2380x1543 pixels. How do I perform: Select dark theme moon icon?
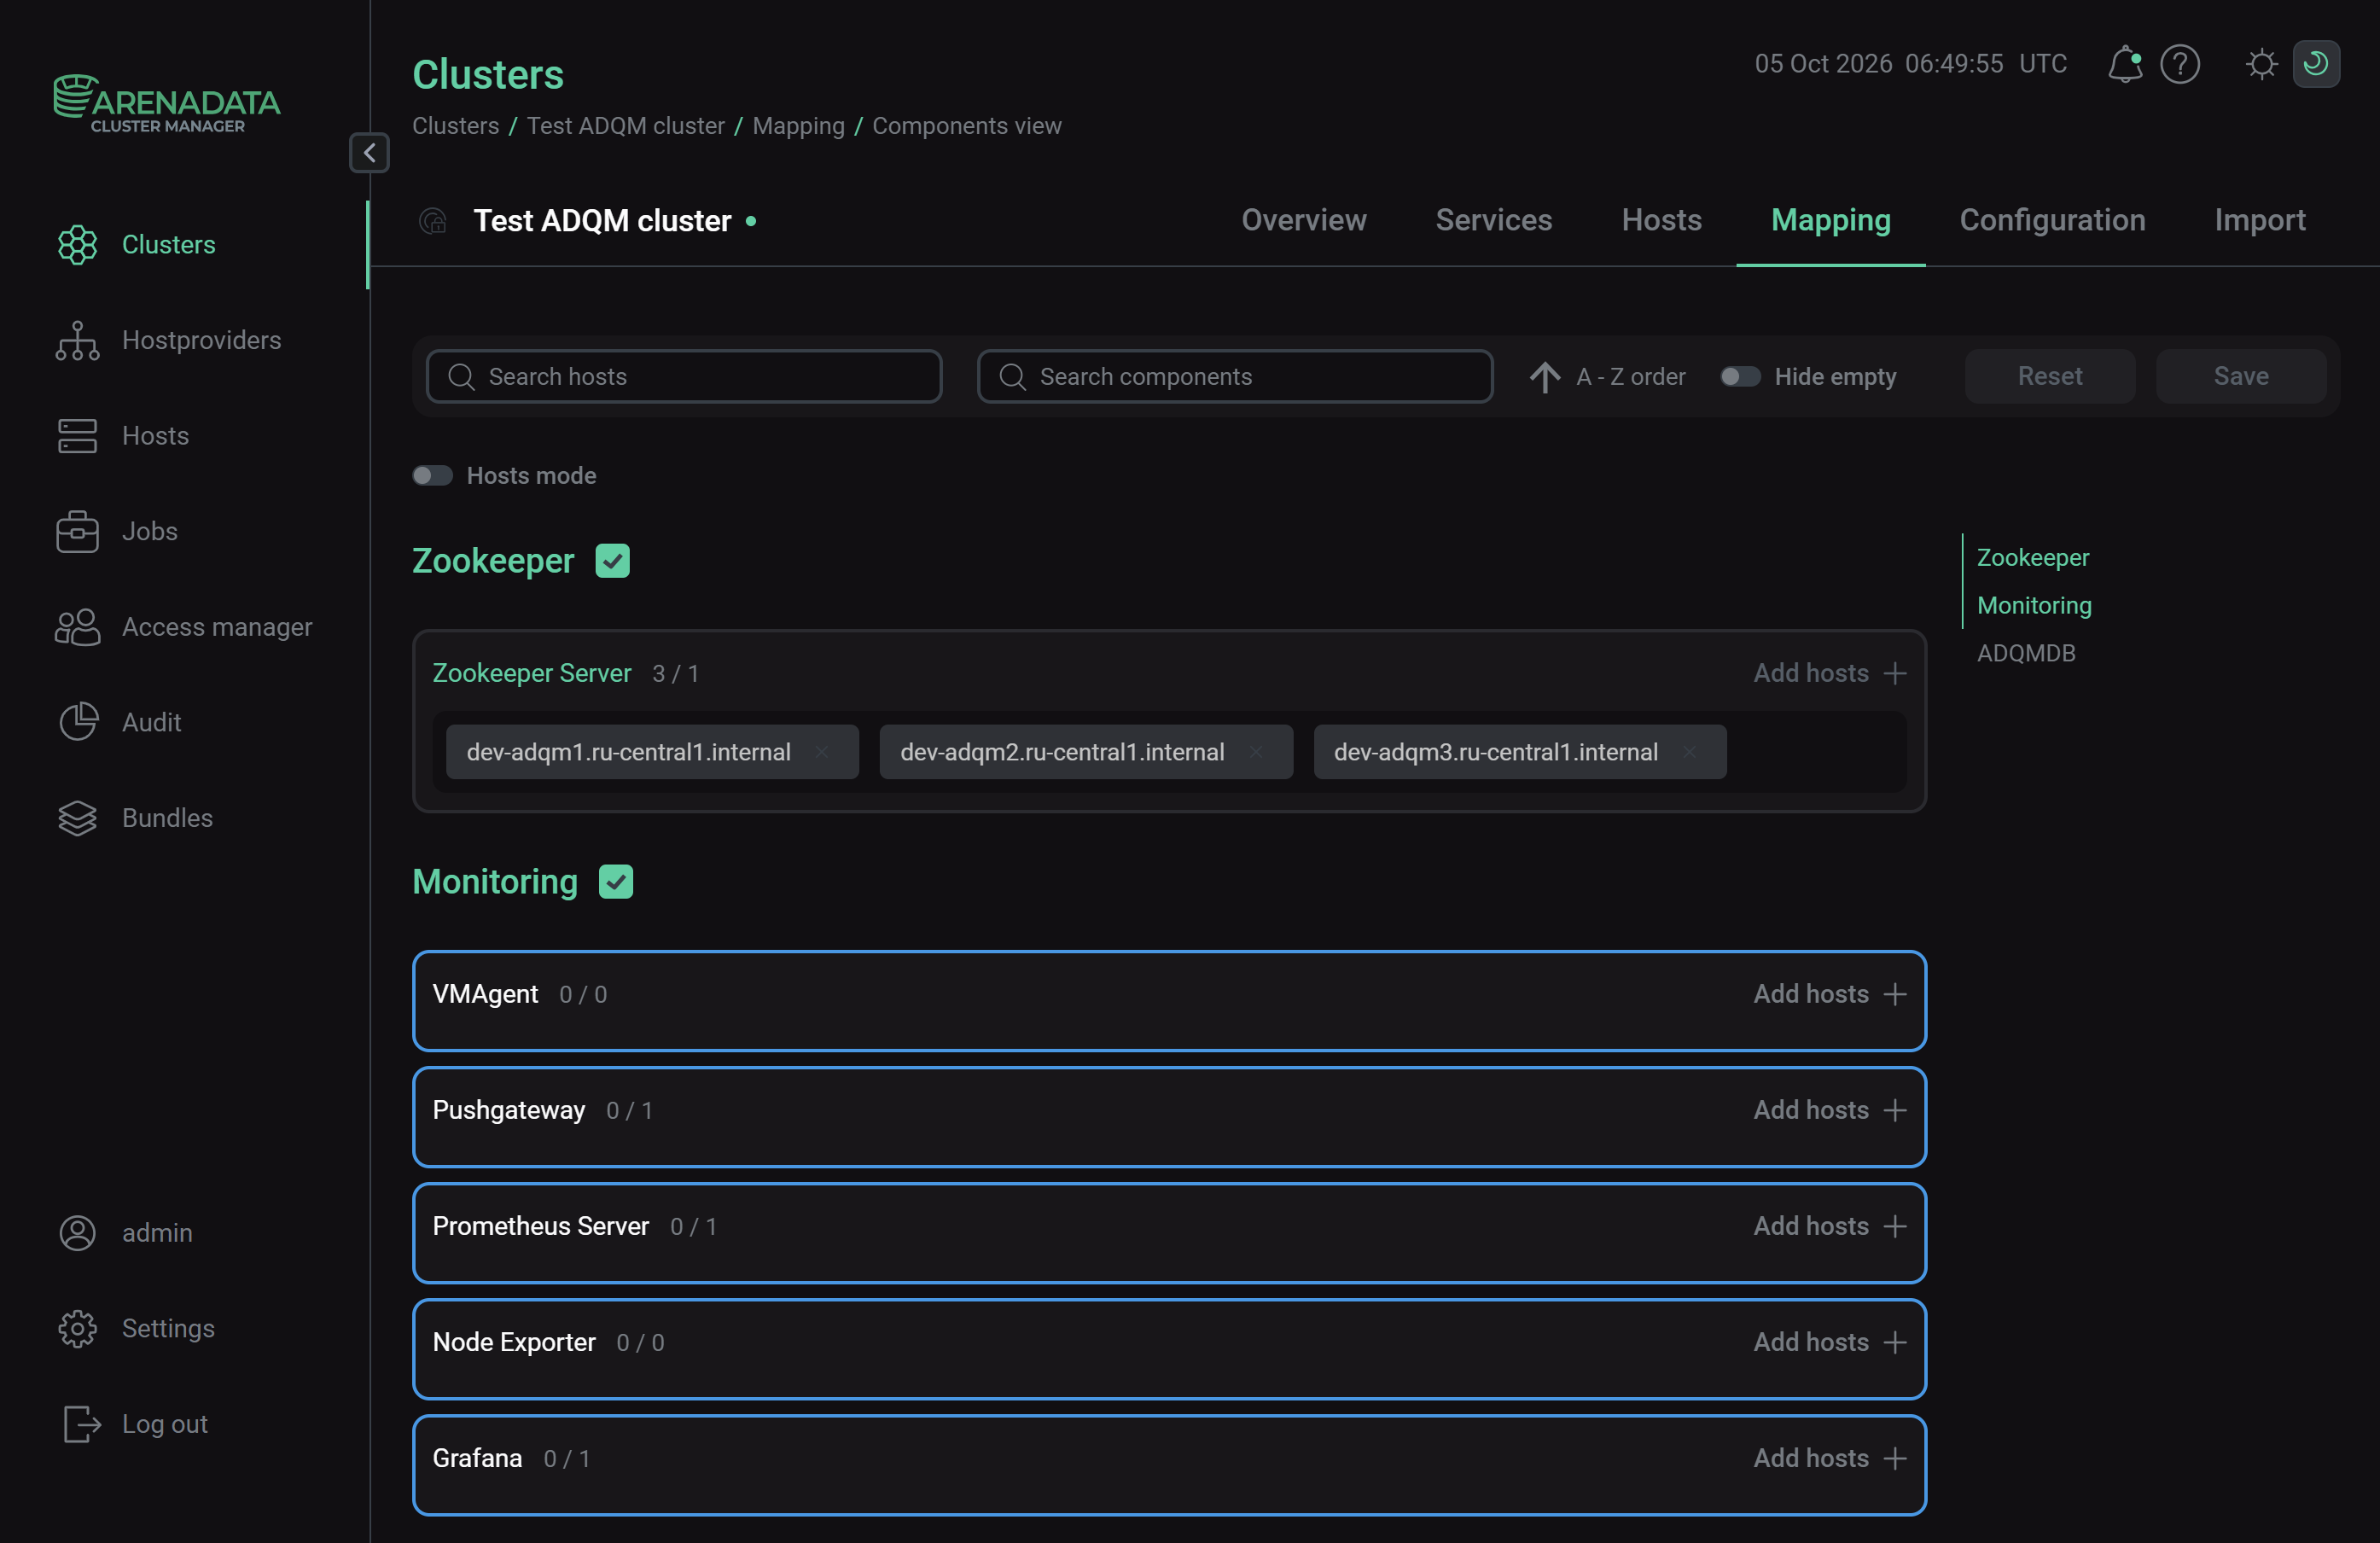click(x=2315, y=64)
